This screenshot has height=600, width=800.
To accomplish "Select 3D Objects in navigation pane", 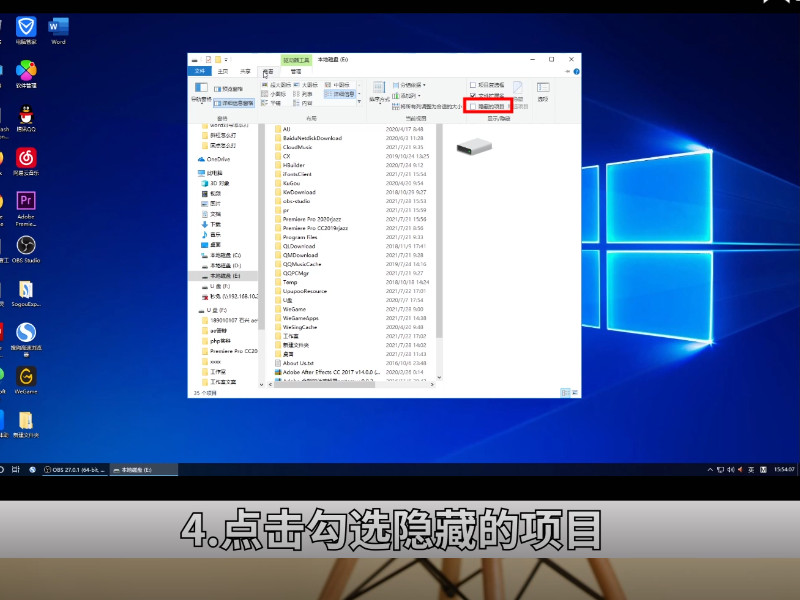I will [x=215, y=183].
